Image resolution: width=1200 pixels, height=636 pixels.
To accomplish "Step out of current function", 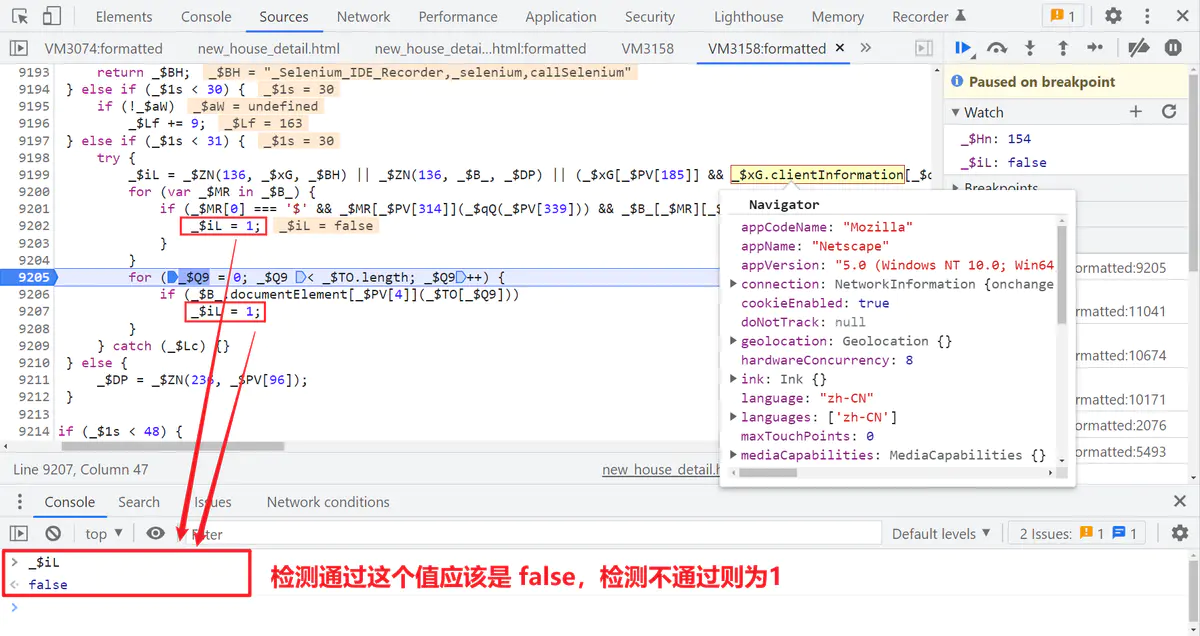I will tap(1063, 48).
